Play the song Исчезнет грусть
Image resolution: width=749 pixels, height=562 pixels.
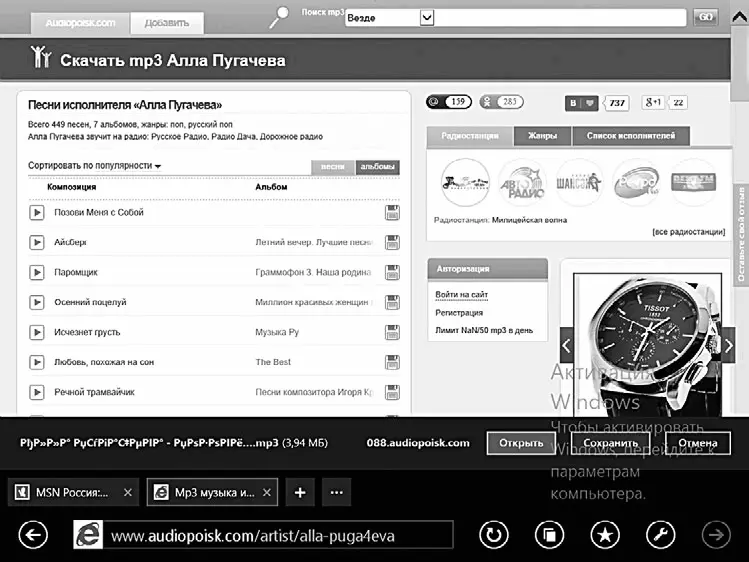click(x=37, y=332)
